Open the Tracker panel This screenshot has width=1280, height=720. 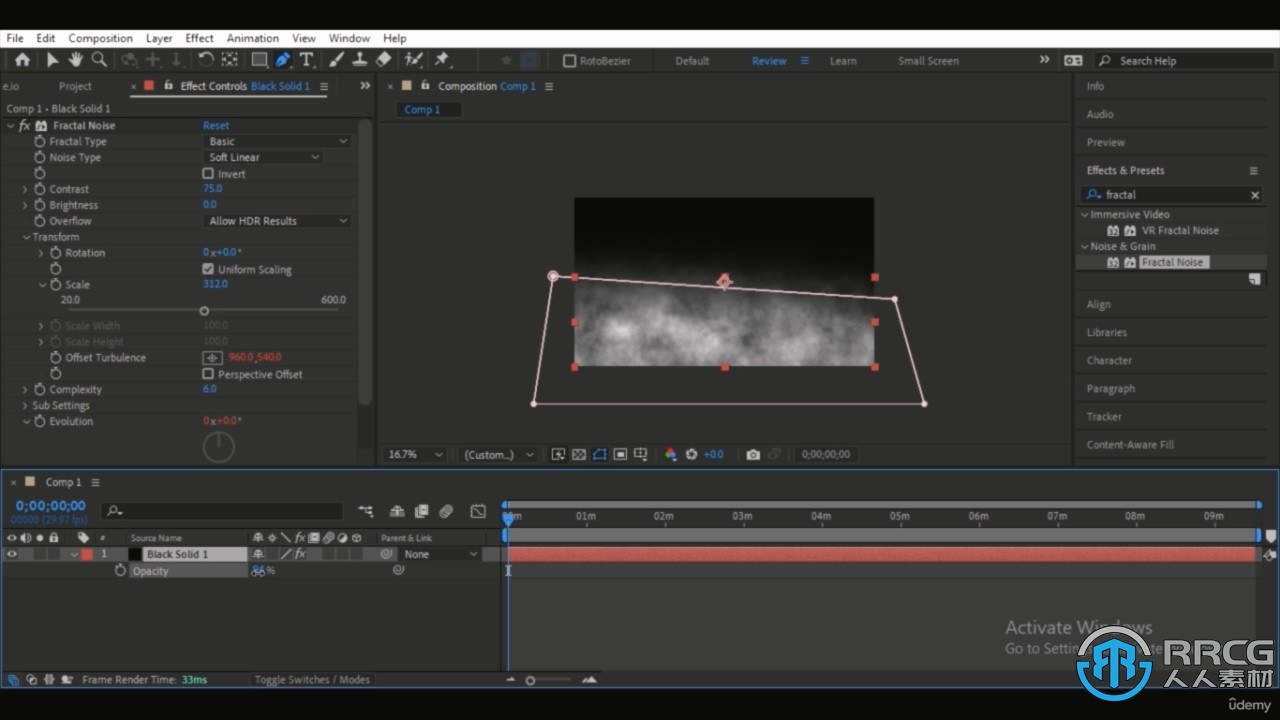[1104, 416]
